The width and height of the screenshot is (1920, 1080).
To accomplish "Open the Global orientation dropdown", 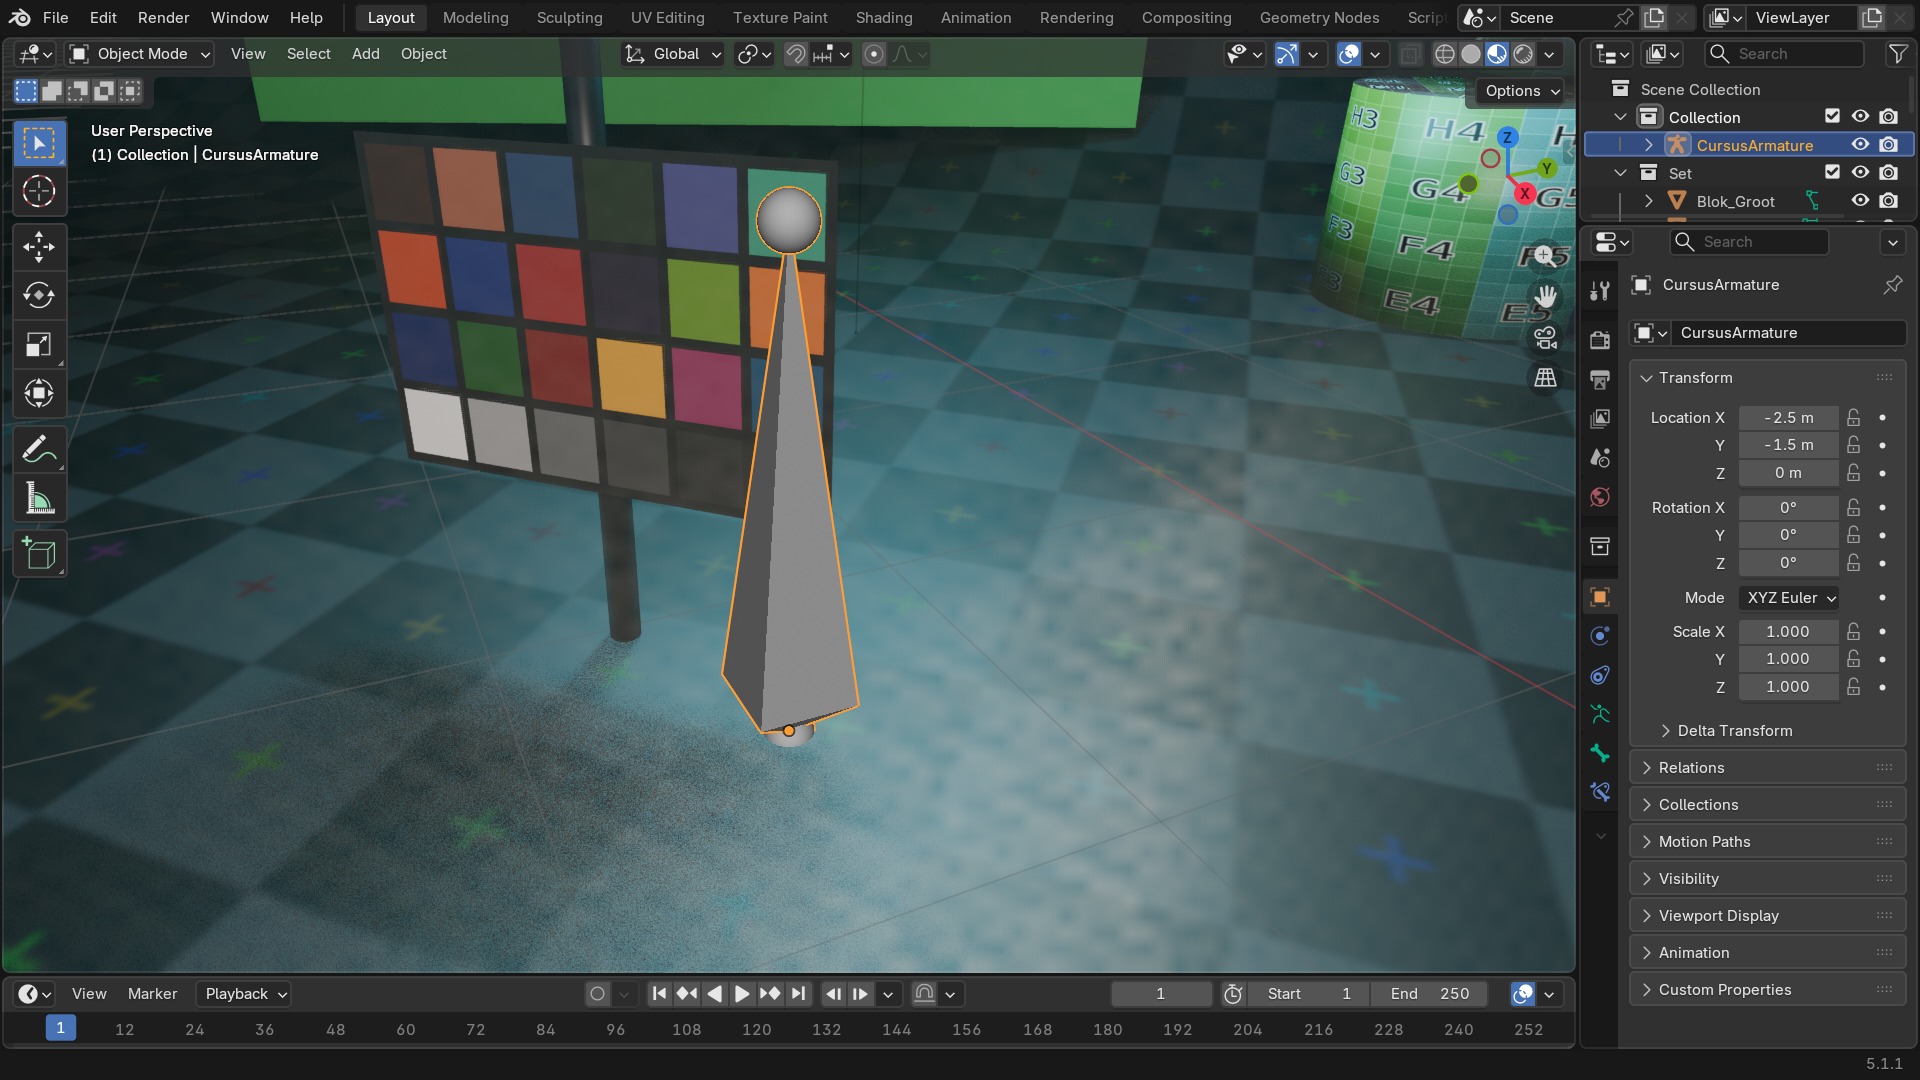I will tap(672, 54).
